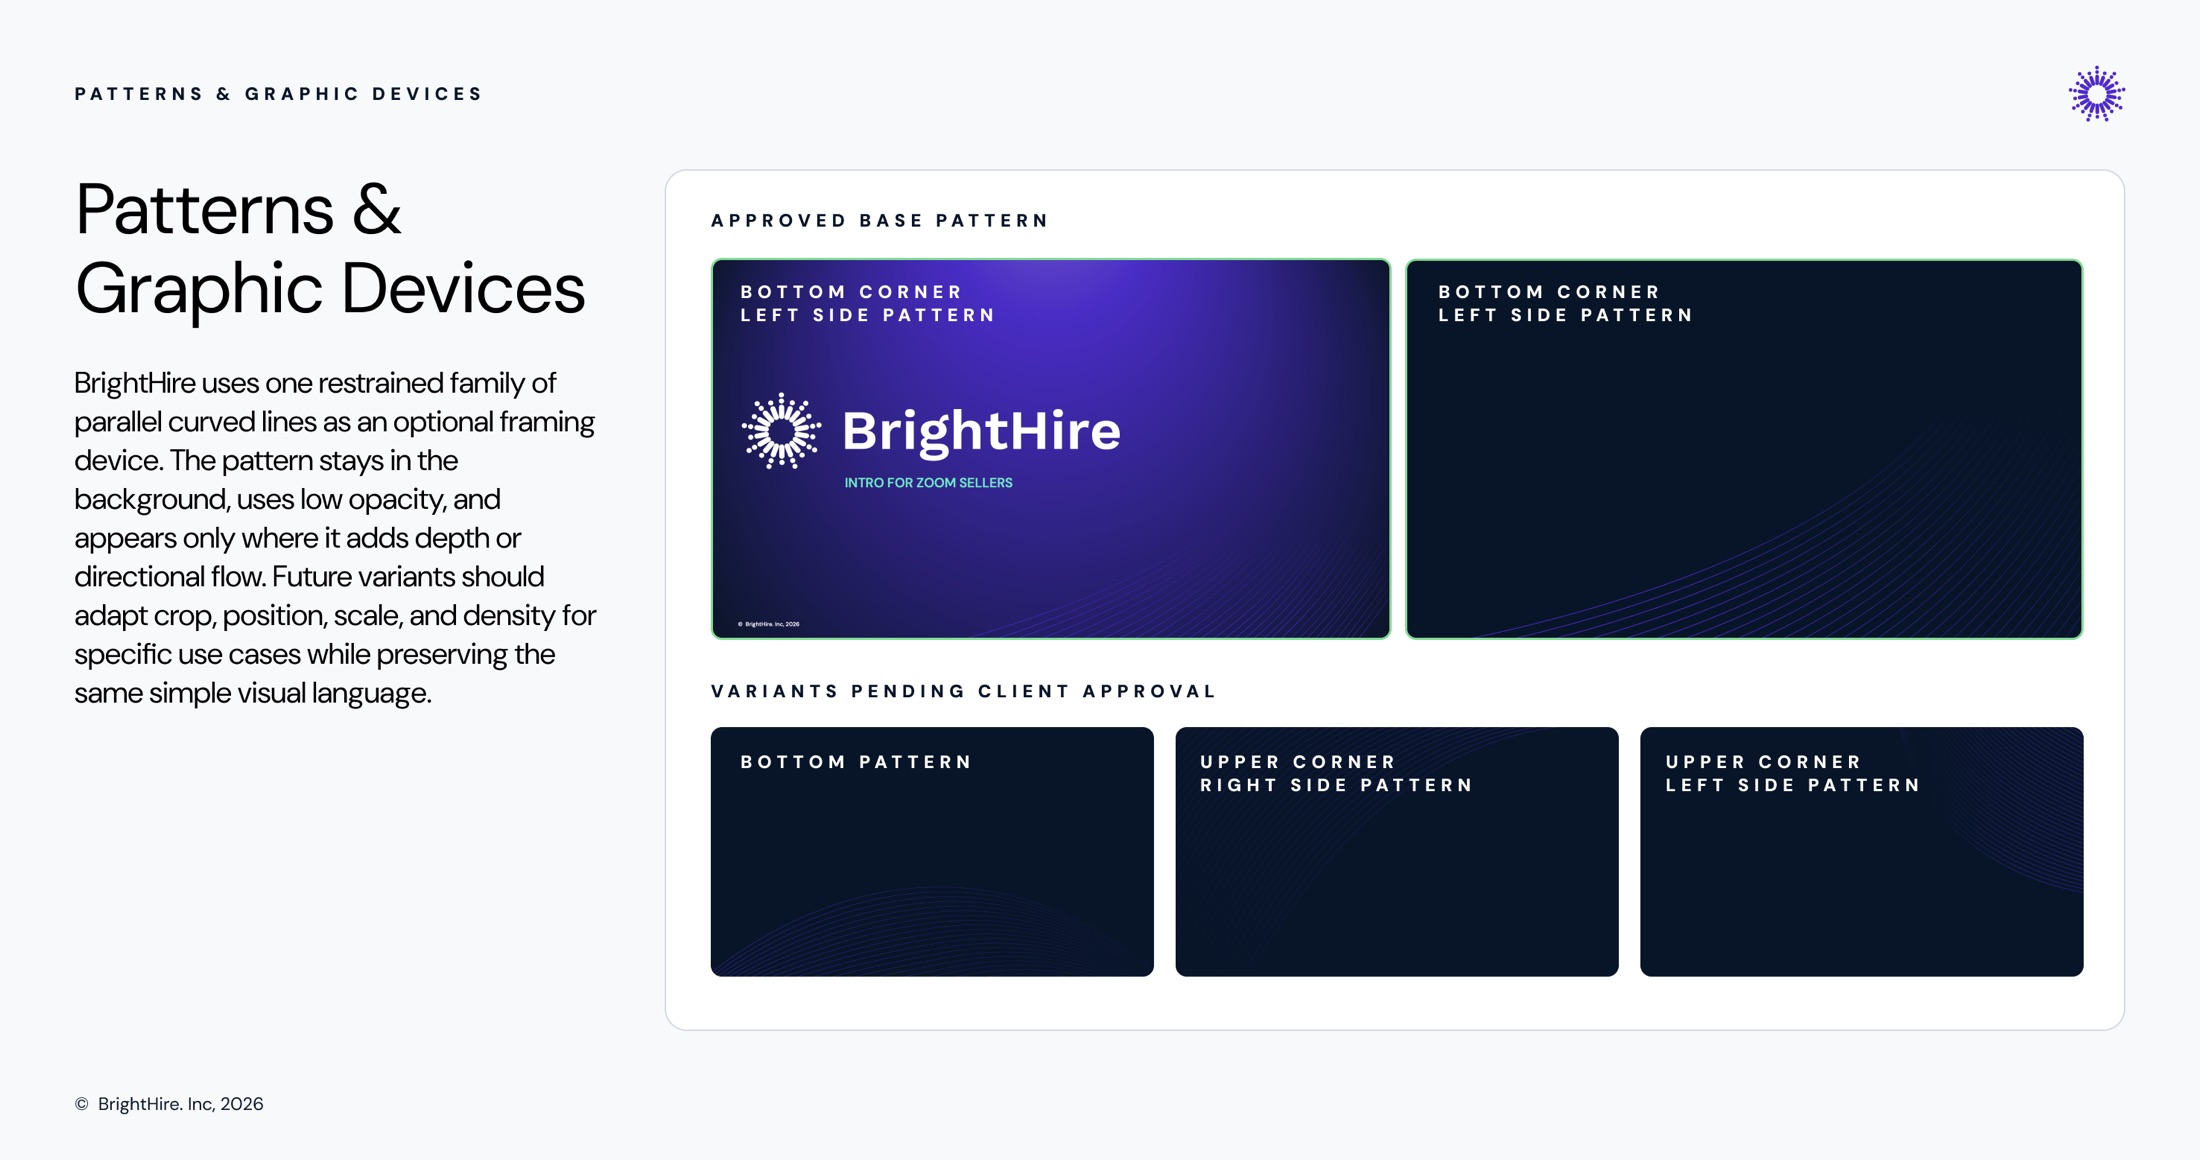
Task: Click the large 'Patterns & Graphic Devices' title
Action: click(x=330, y=248)
